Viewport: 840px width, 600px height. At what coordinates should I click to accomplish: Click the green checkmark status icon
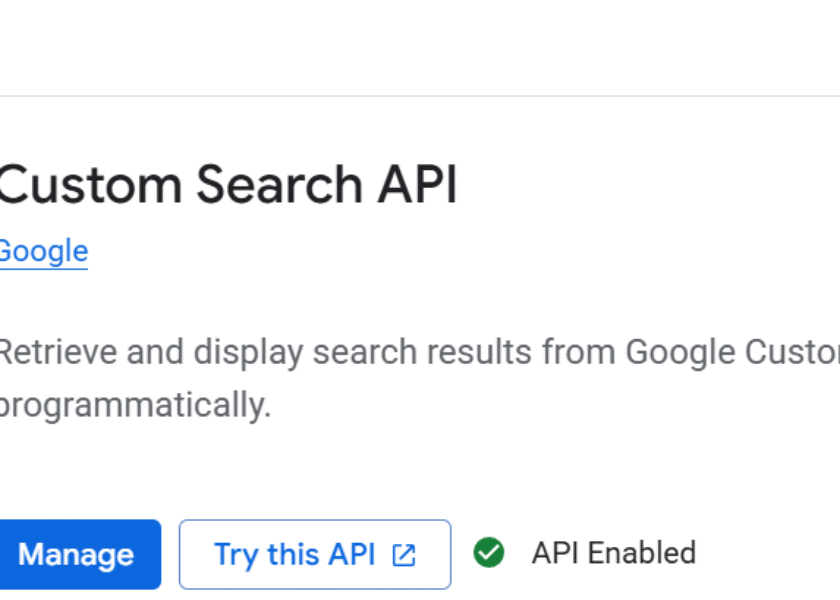(489, 553)
